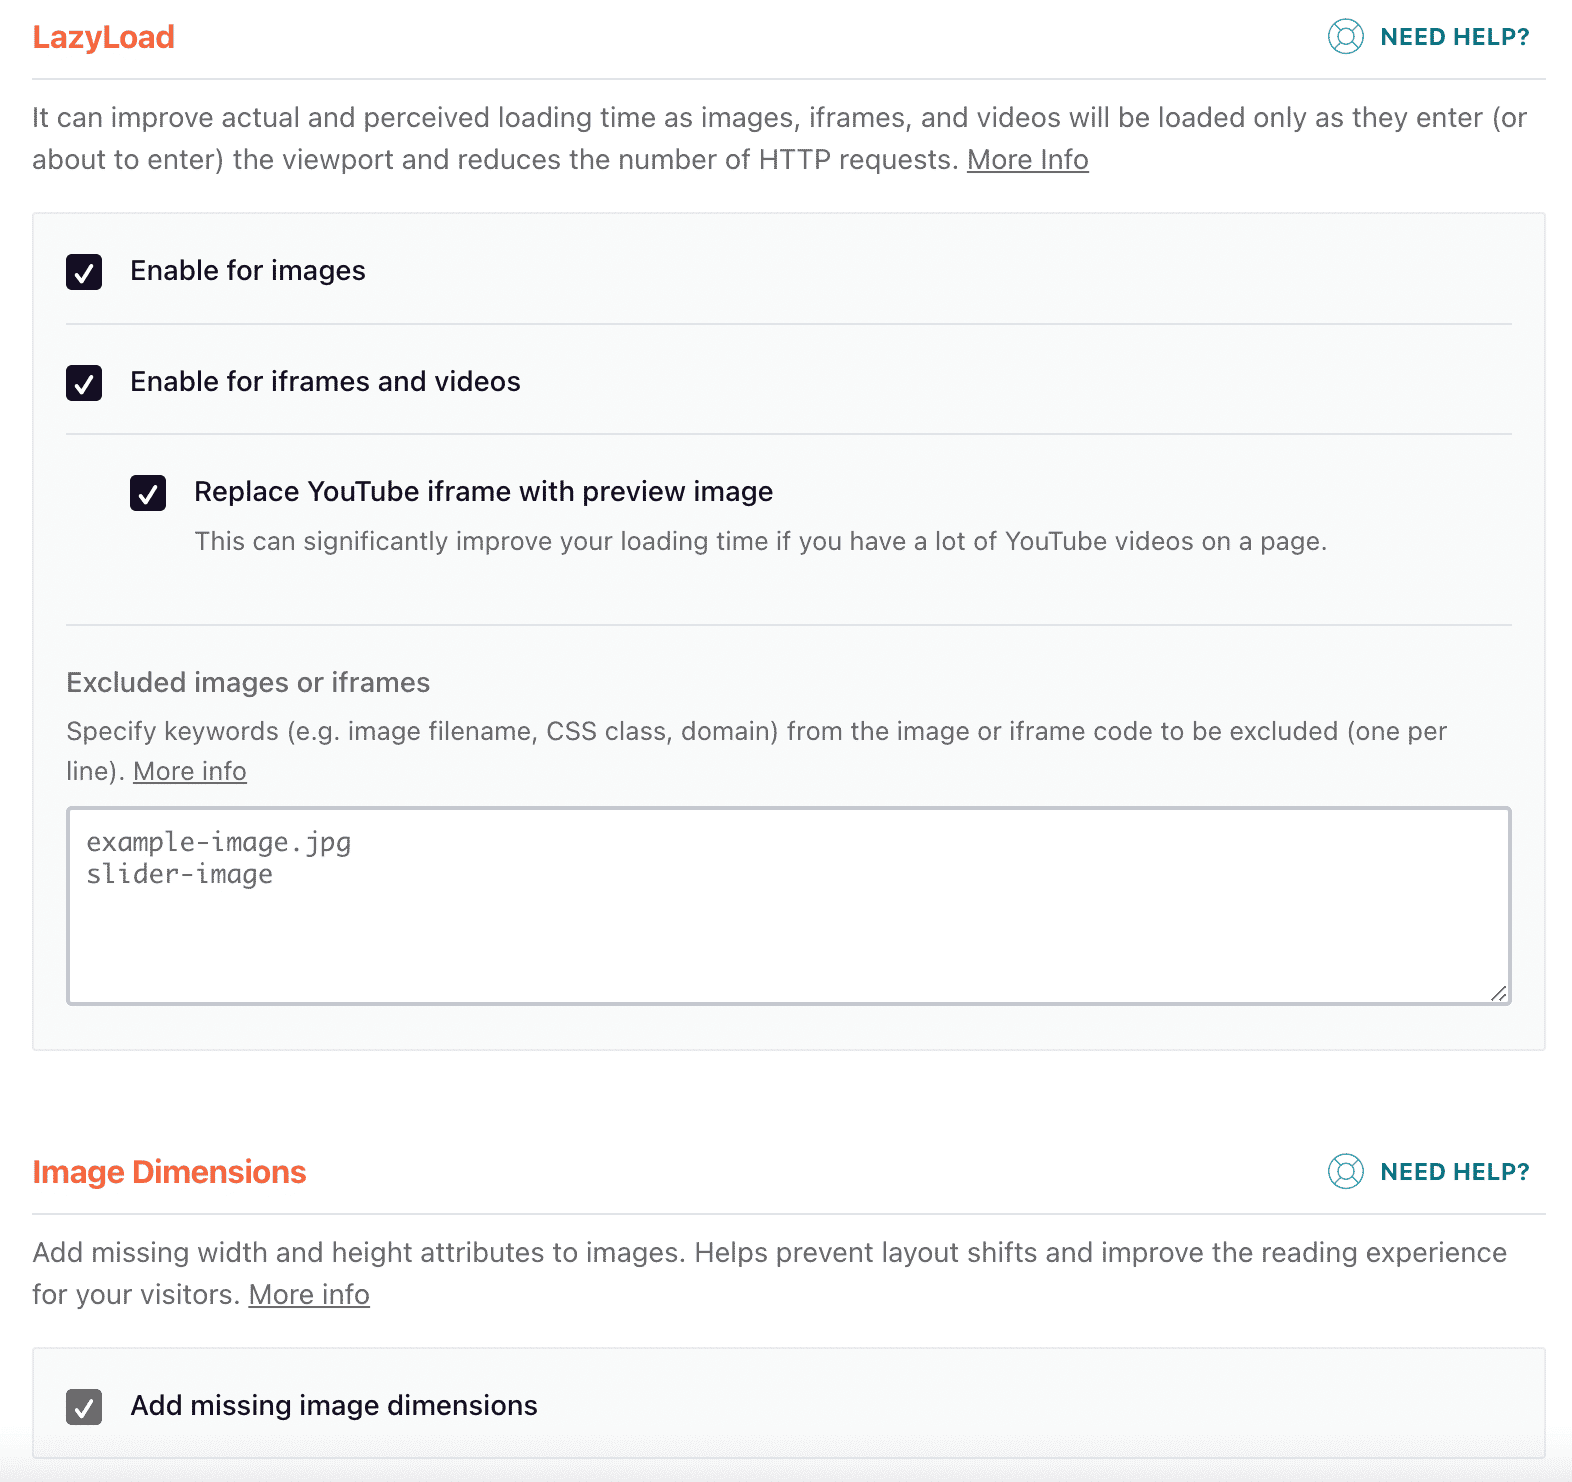Follow More info link in the Image Dimensions description
Viewport: 1572px width, 1482px height.
tap(308, 1295)
